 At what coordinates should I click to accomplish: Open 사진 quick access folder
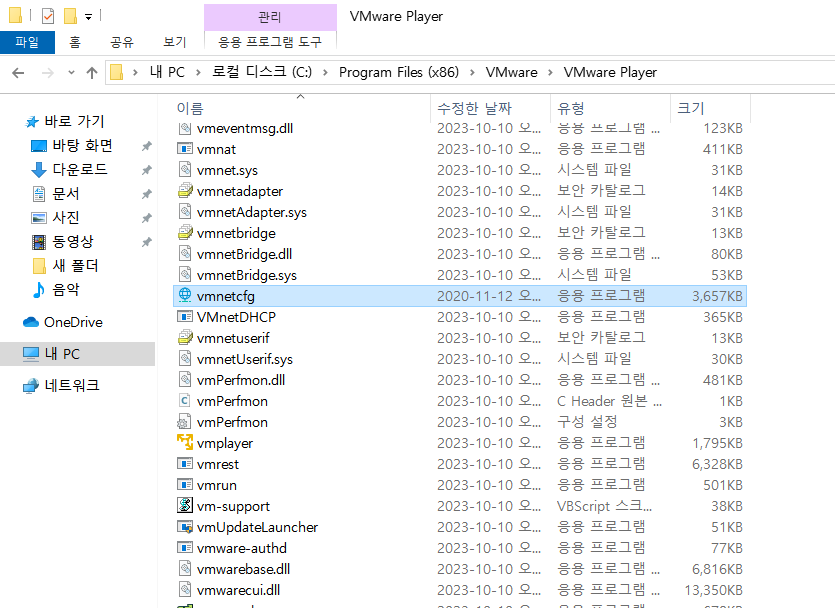coord(55,217)
